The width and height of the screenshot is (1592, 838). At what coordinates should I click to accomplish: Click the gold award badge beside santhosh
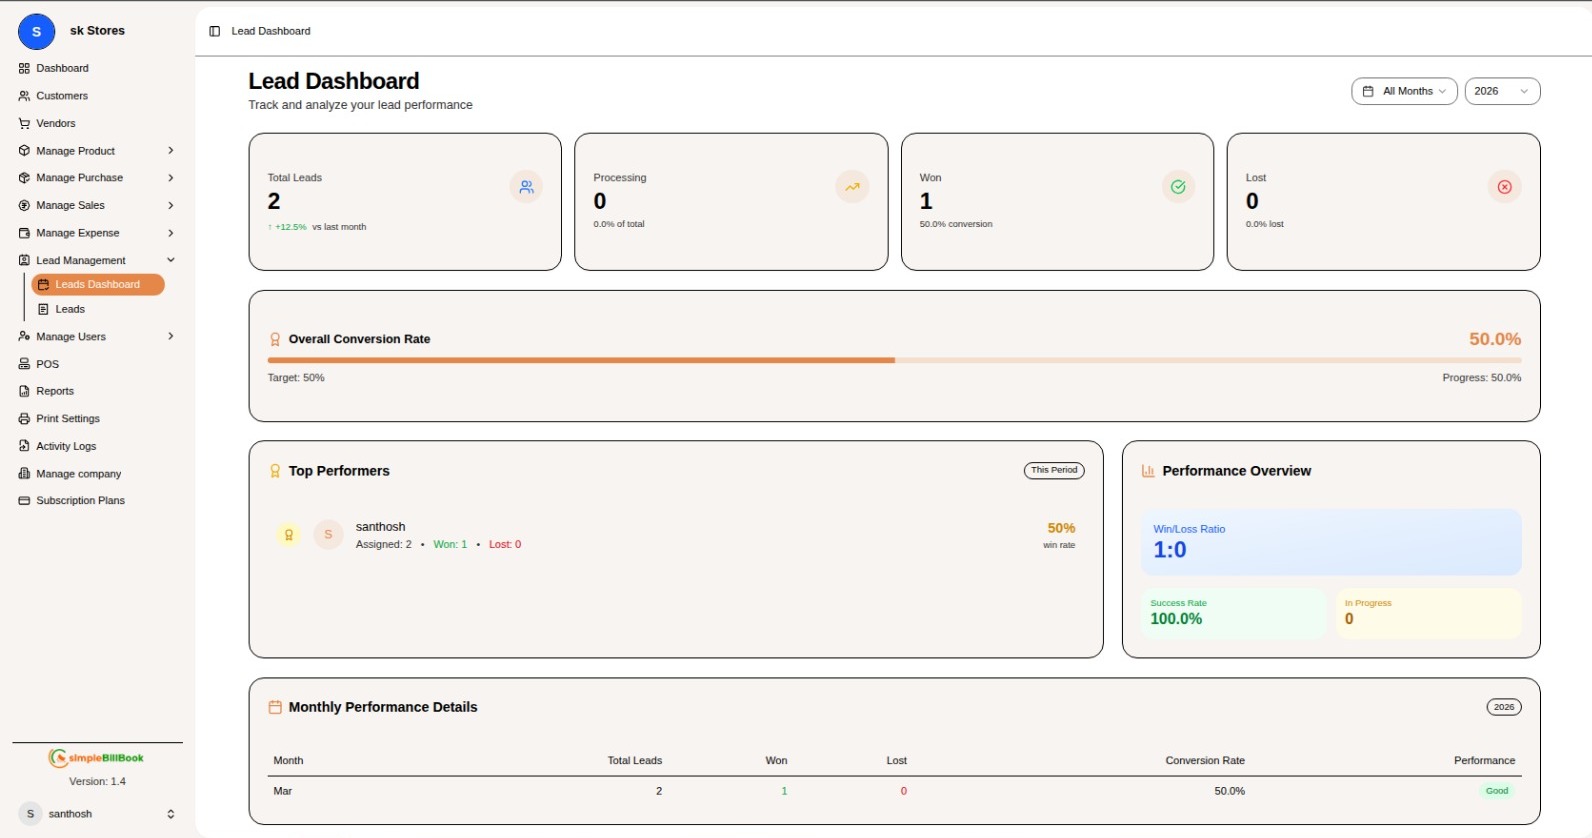(288, 535)
